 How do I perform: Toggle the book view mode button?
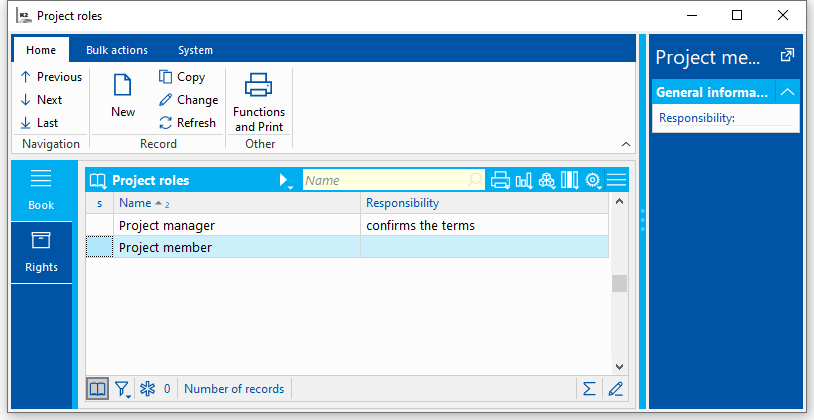[97, 389]
